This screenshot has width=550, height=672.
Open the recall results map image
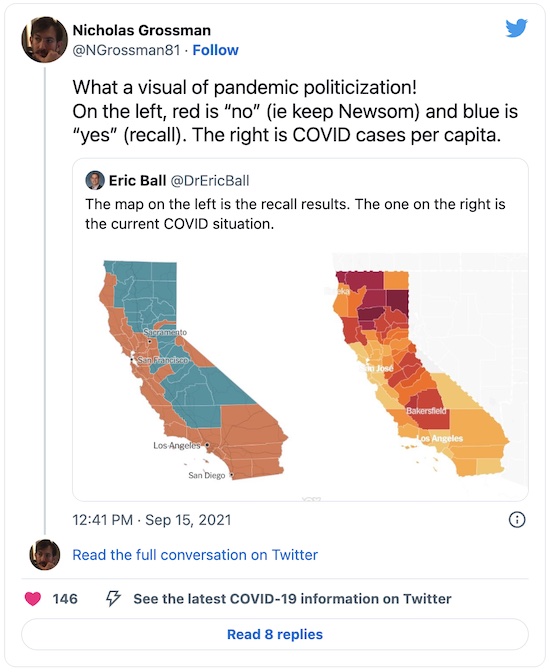194,370
